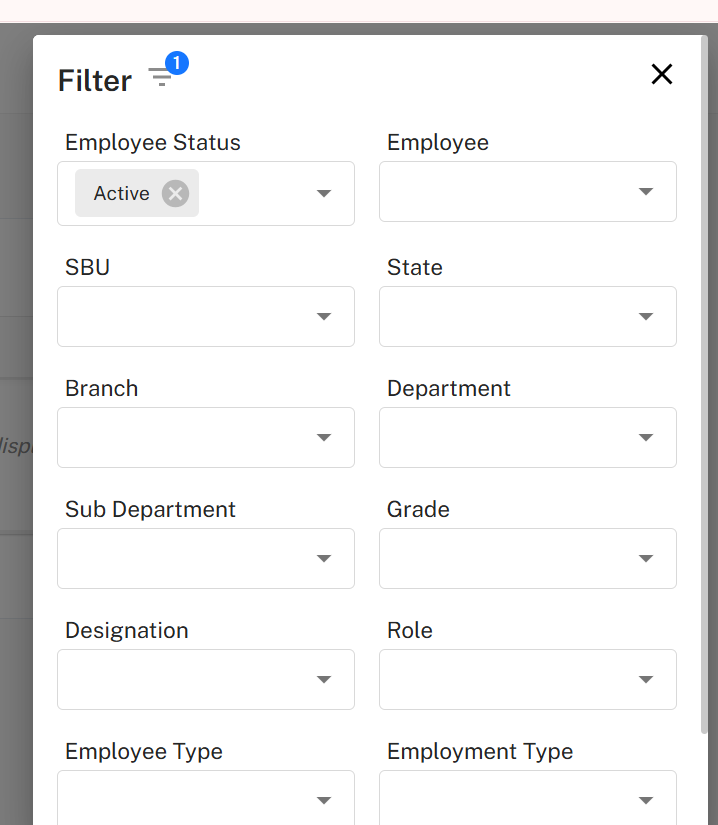The width and height of the screenshot is (718, 825).
Task: Expand the Sub Department selection list
Action: pos(323,558)
